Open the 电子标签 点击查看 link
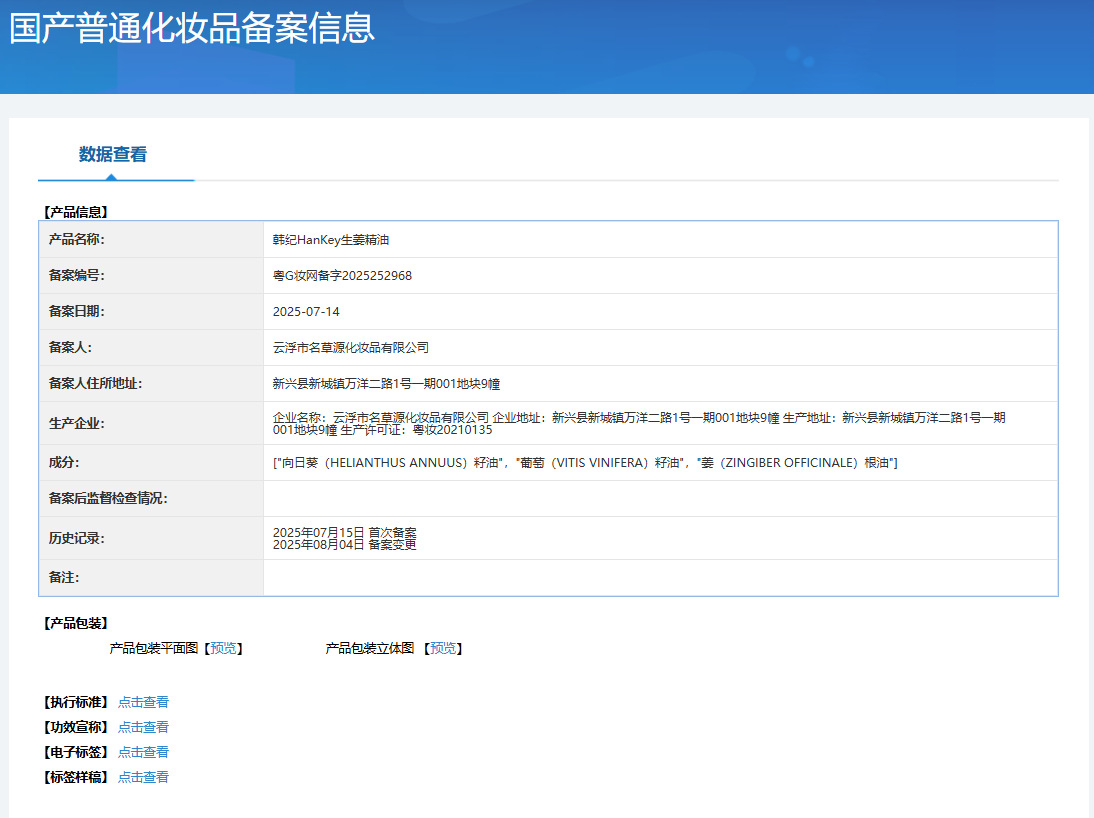The width and height of the screenshot is (1094, 818). click(143, 752)
